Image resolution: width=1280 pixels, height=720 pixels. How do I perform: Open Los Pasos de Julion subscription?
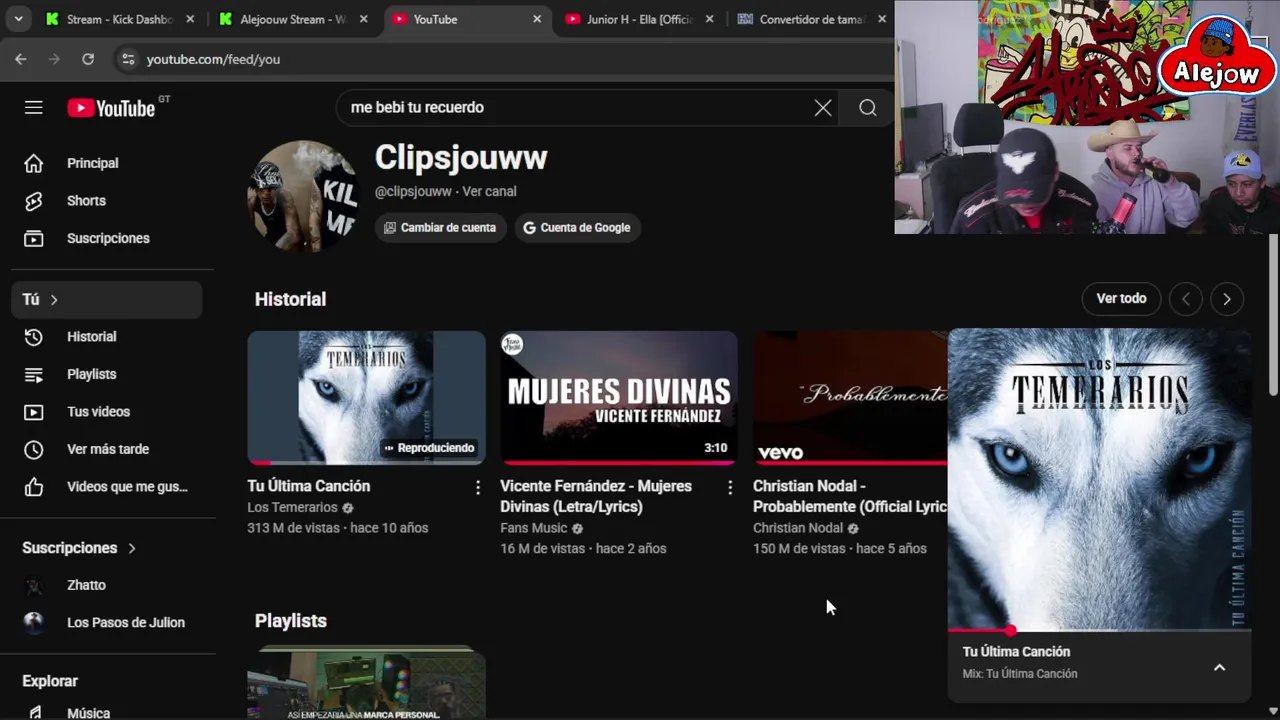(107, 623)
